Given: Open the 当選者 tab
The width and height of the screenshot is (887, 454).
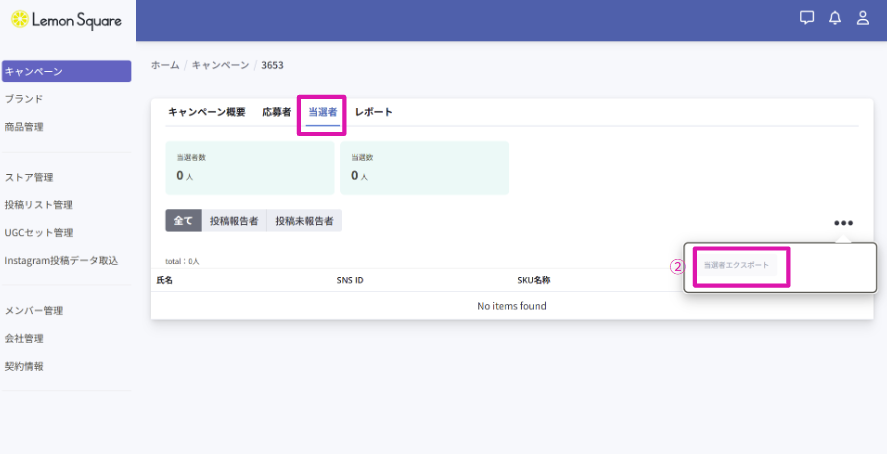Looking at the screenshot, I should click(x=322, y=112).
